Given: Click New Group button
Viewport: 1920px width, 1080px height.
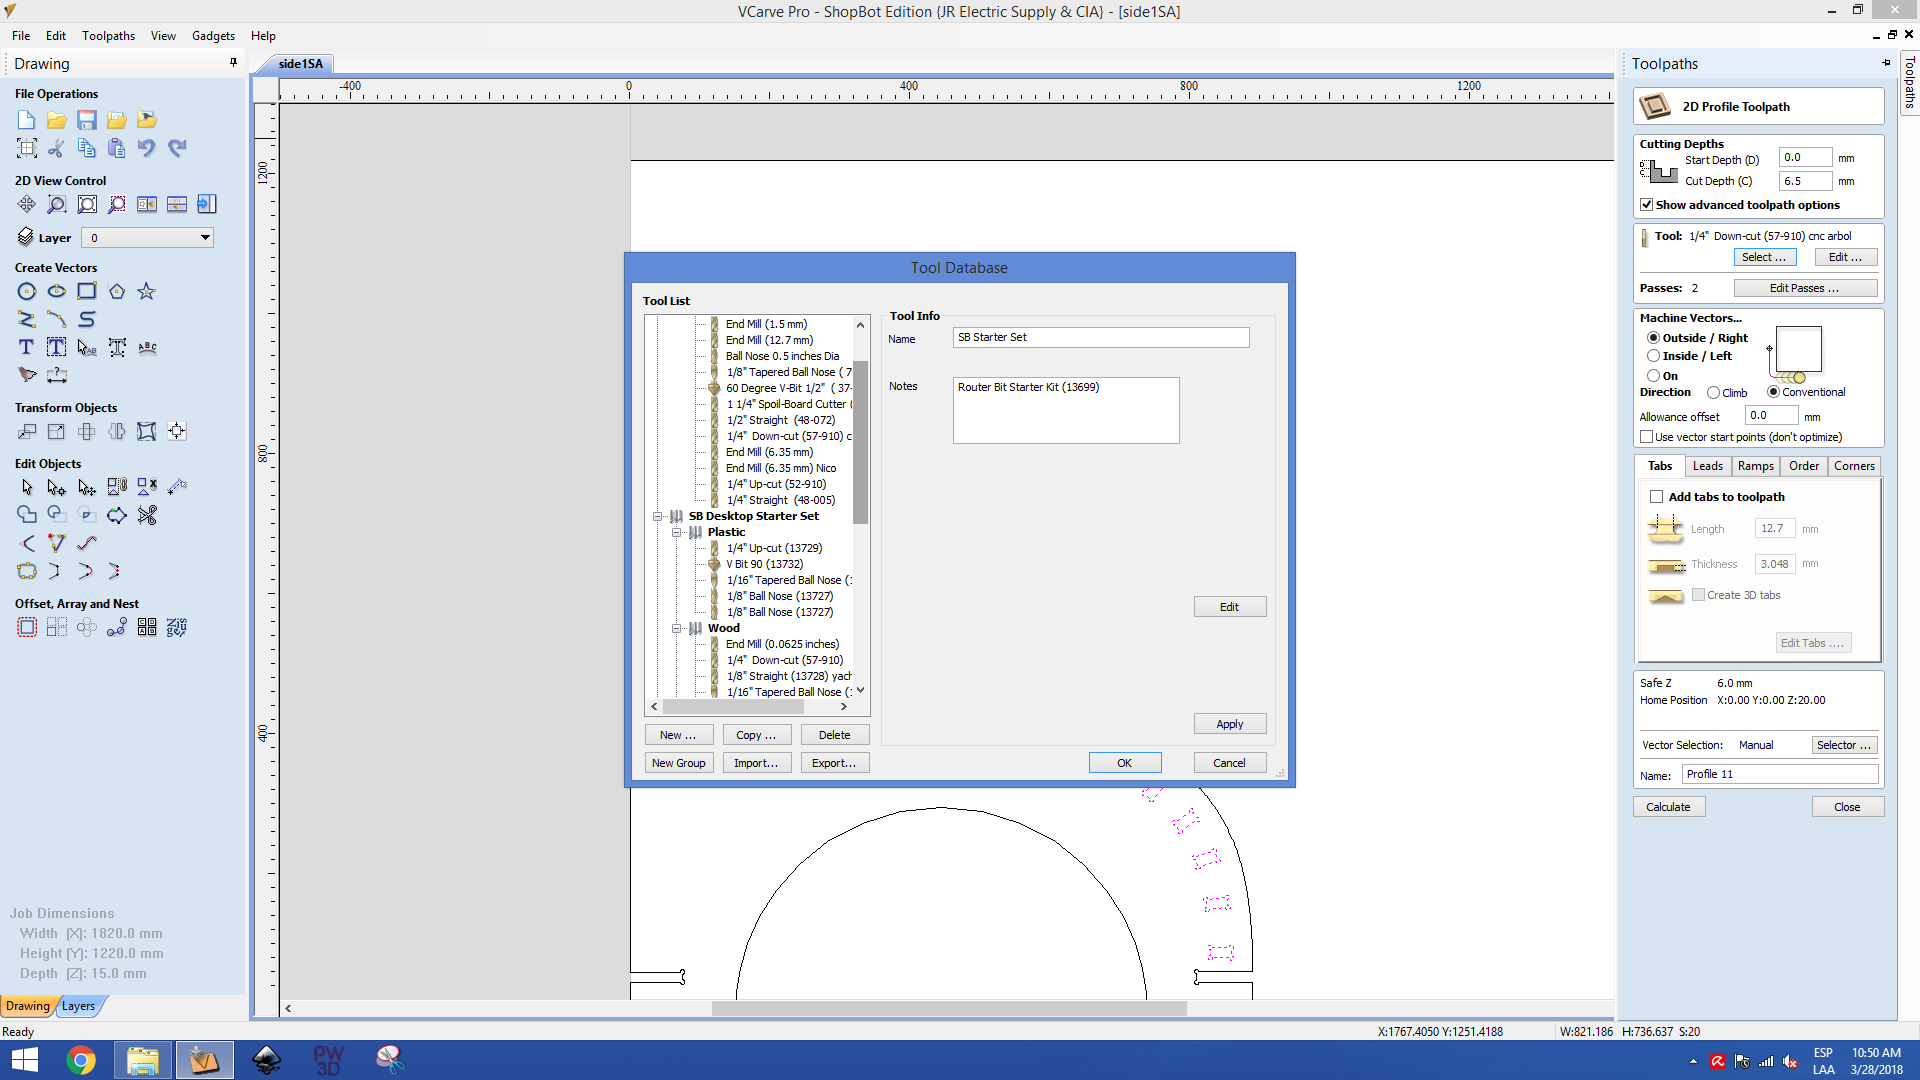Looking at the screenshot, I should pyautogui.click(x=679, y=763).
